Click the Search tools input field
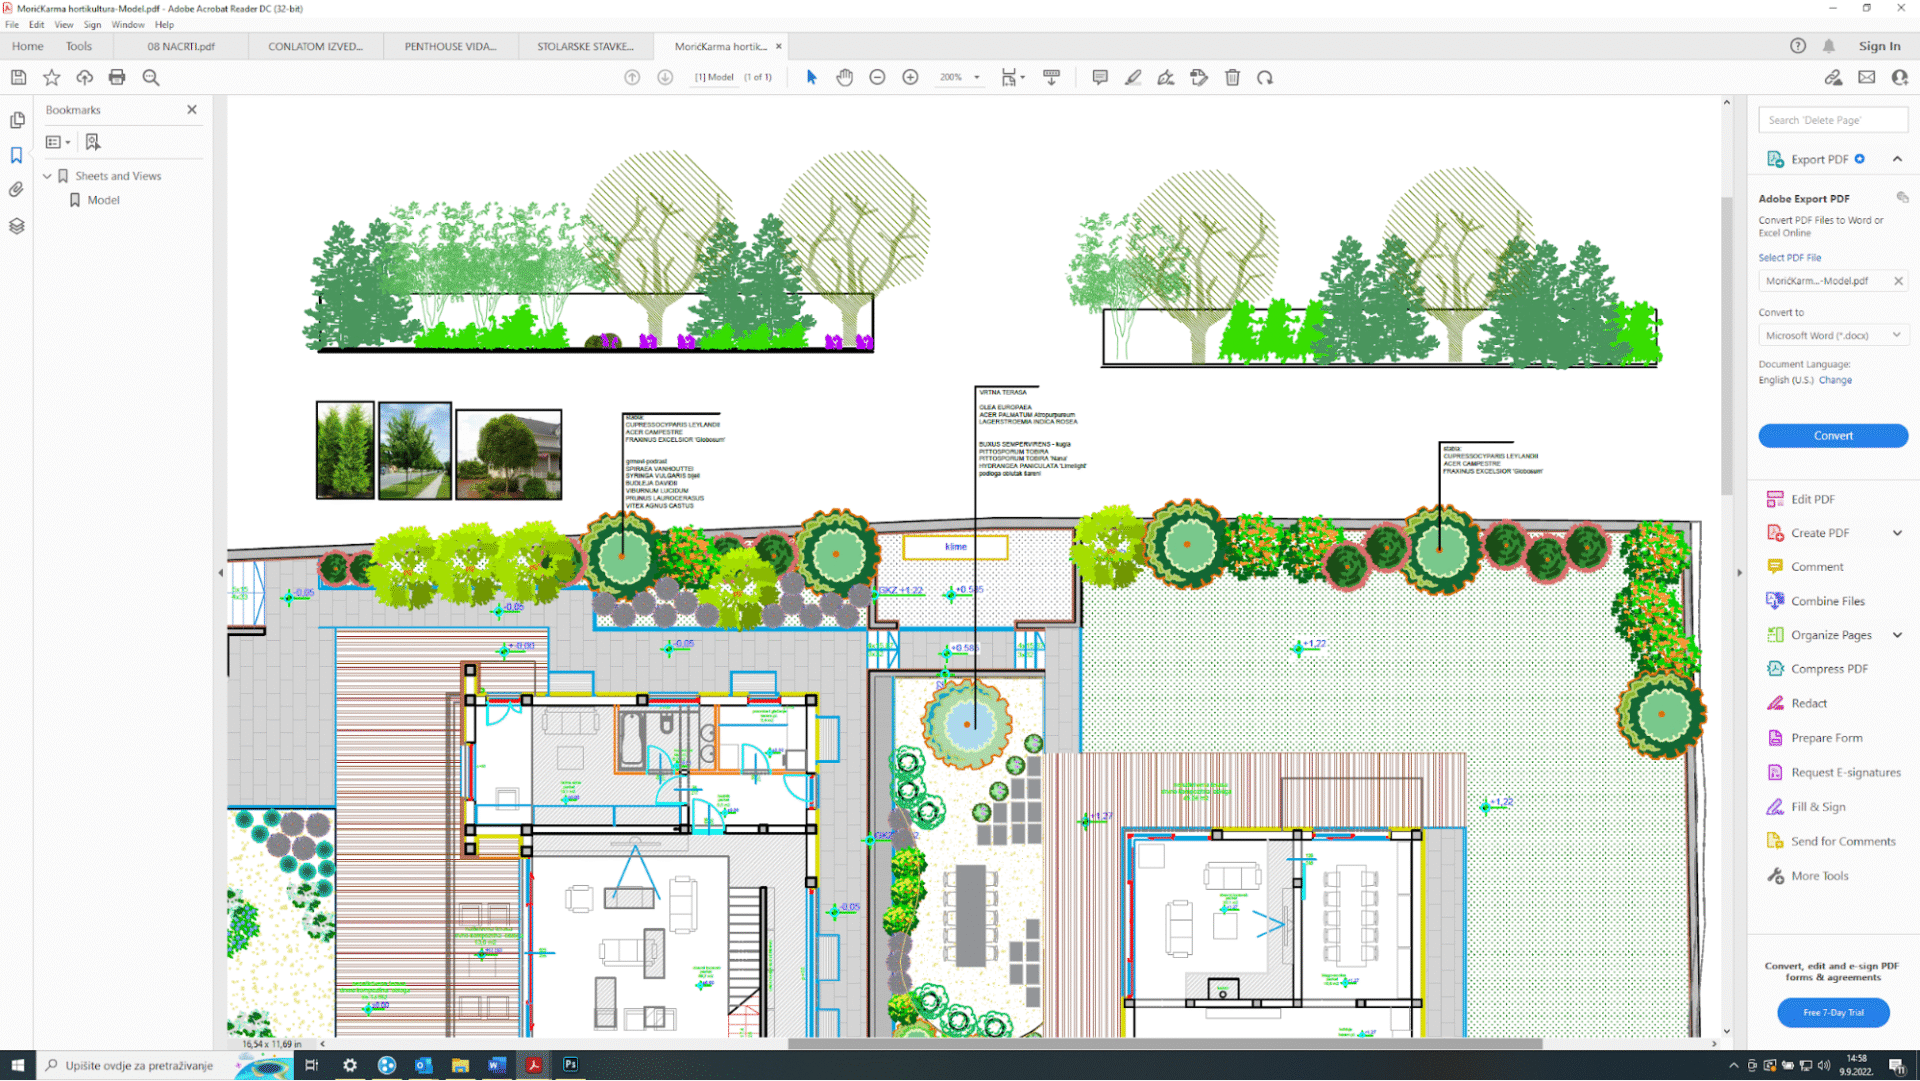1920x1081 pixels. 1832,120
